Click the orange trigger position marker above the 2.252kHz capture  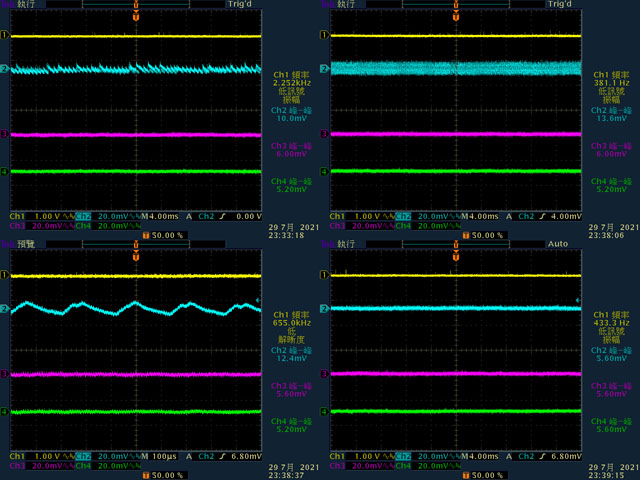(x=136, y=17)
